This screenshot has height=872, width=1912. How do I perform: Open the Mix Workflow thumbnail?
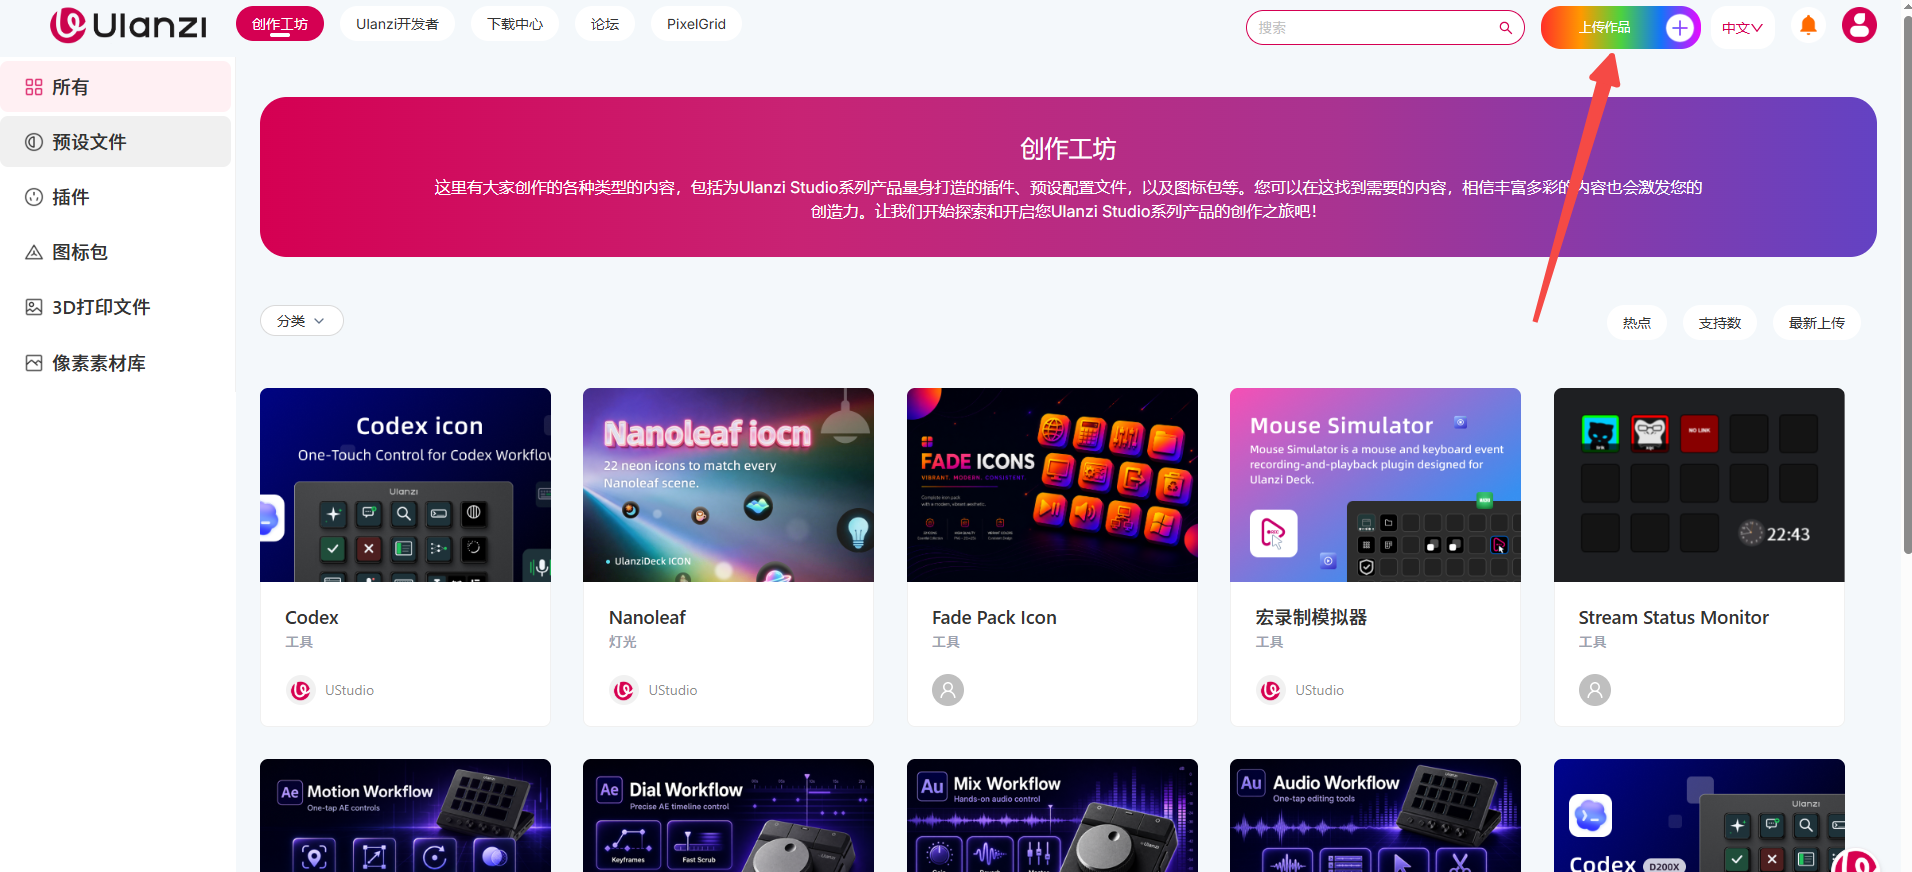coord(1052,816)
